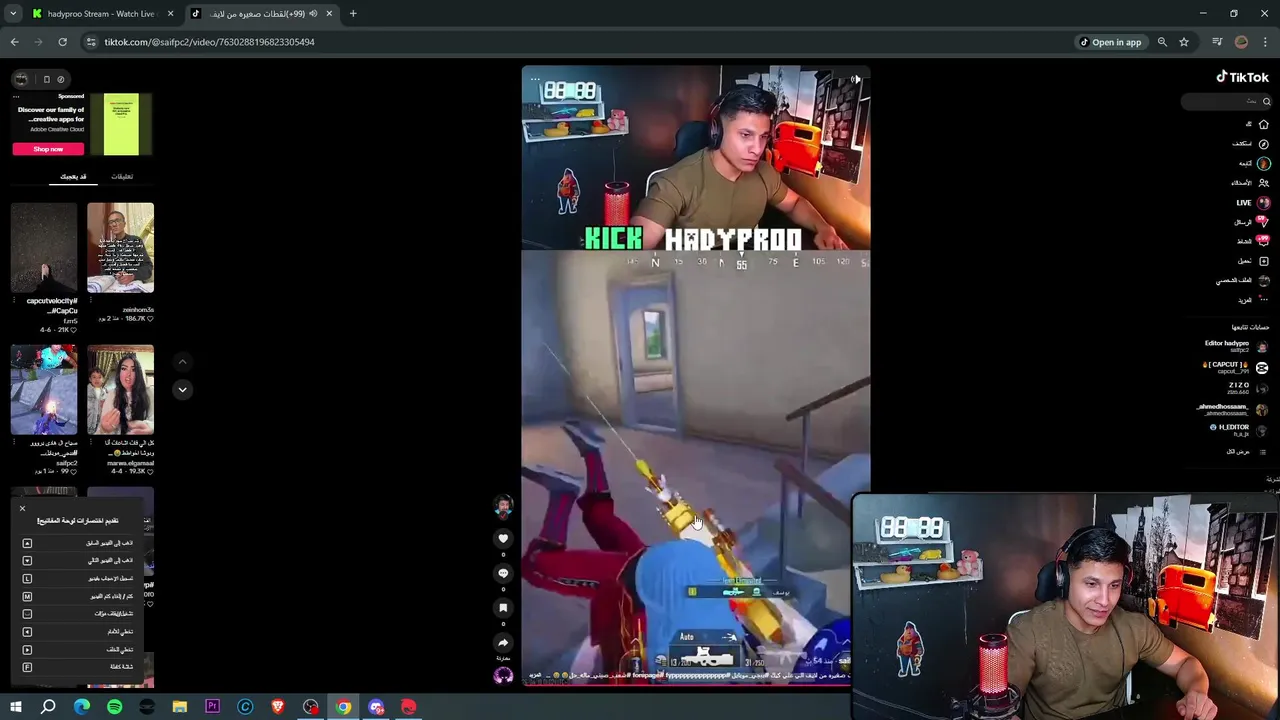The width and height of the screenshot is (1280, 720).
Task: Close the TikTok browser tab
Action: pos(329,14)
